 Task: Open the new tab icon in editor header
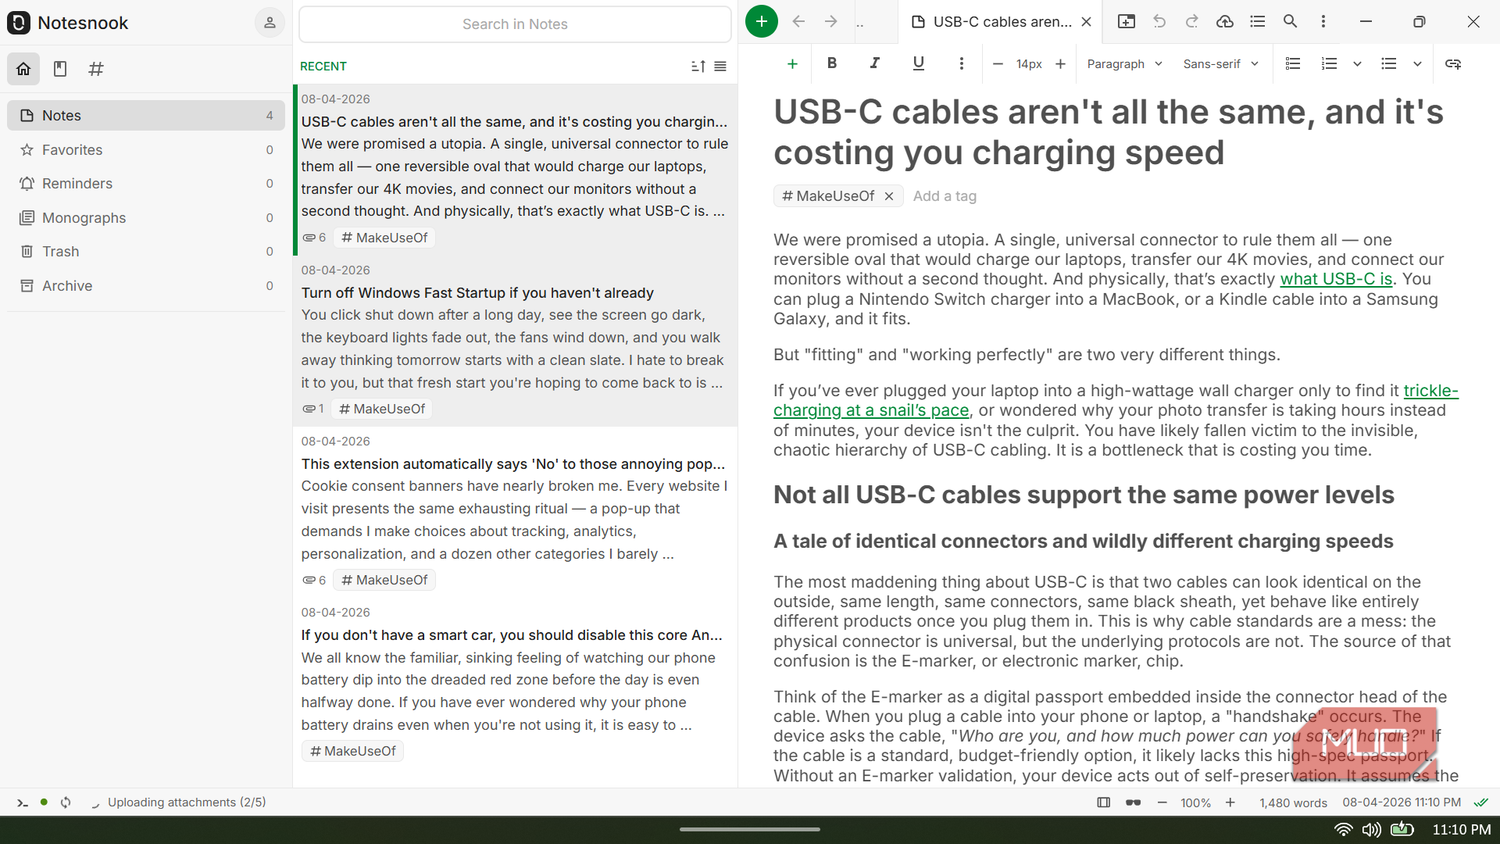coord(1126,21)
